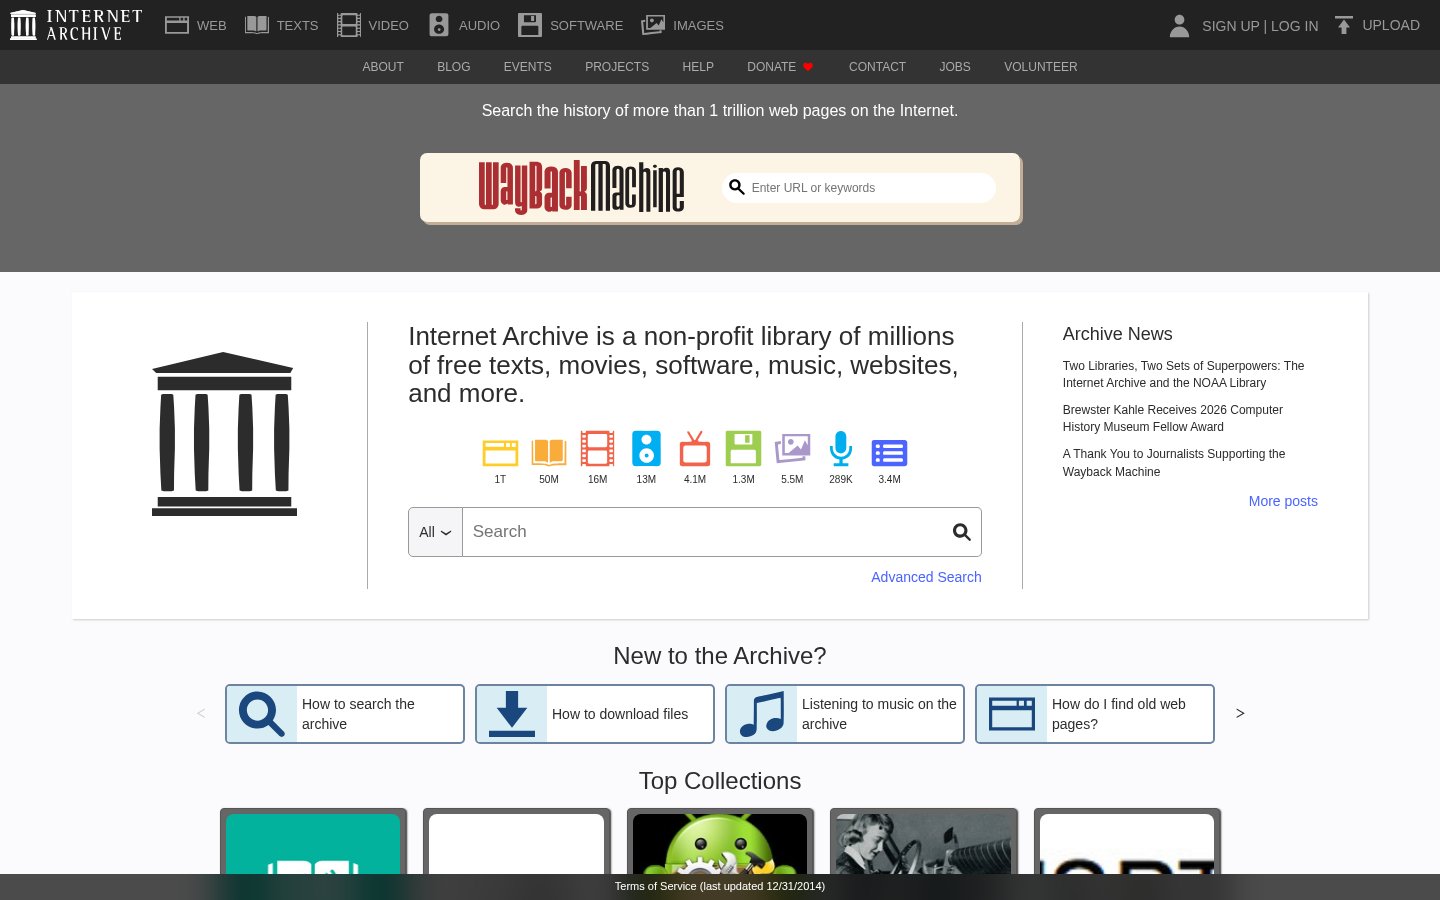Click the large Internet Archive building logo
This screenshot has height=900, width=1440.
pyautogui.click(x=224, y=434)
